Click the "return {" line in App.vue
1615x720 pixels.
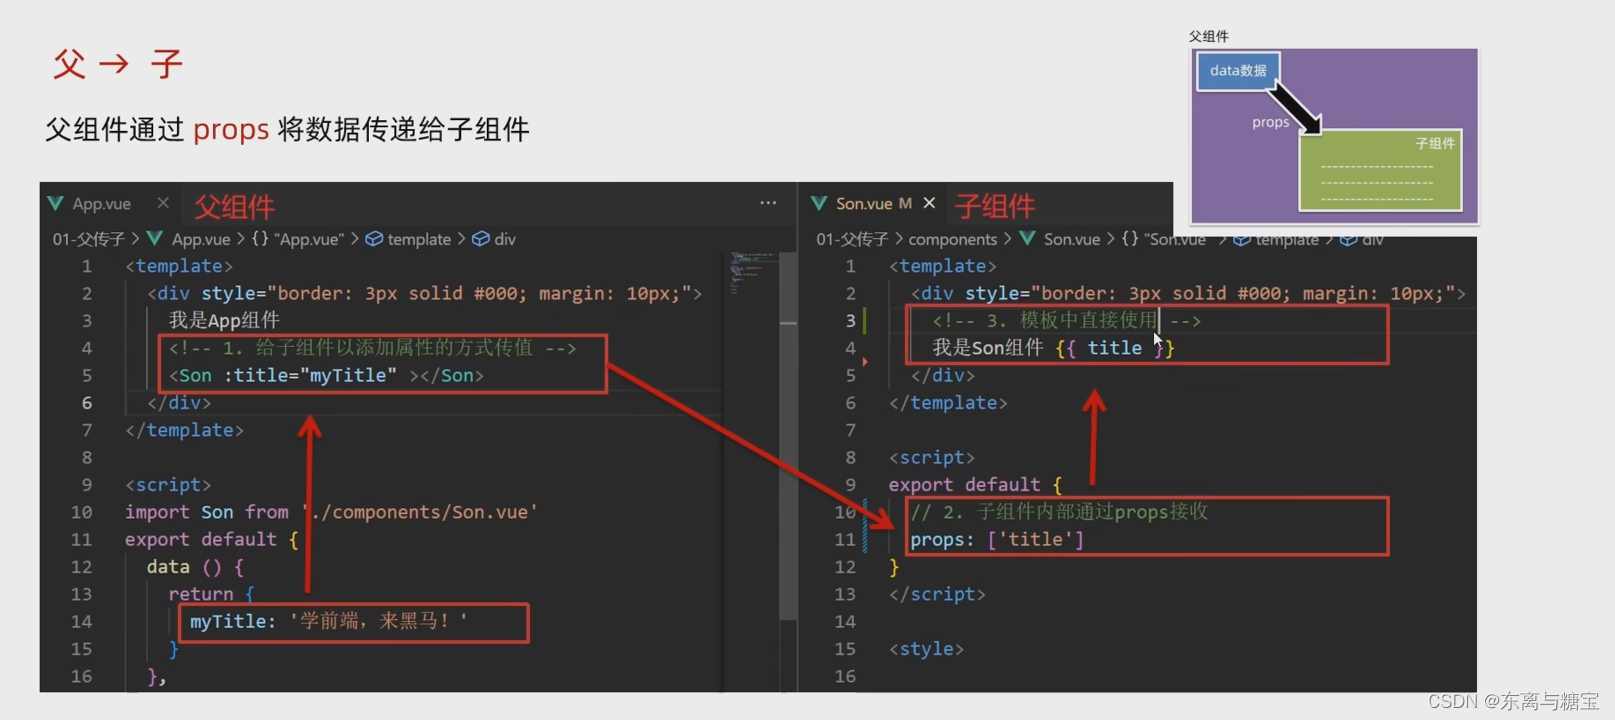(x=211, y=594)
